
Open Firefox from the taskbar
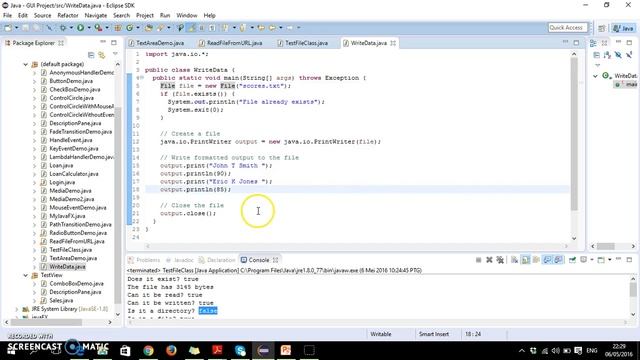coord(171,350)
